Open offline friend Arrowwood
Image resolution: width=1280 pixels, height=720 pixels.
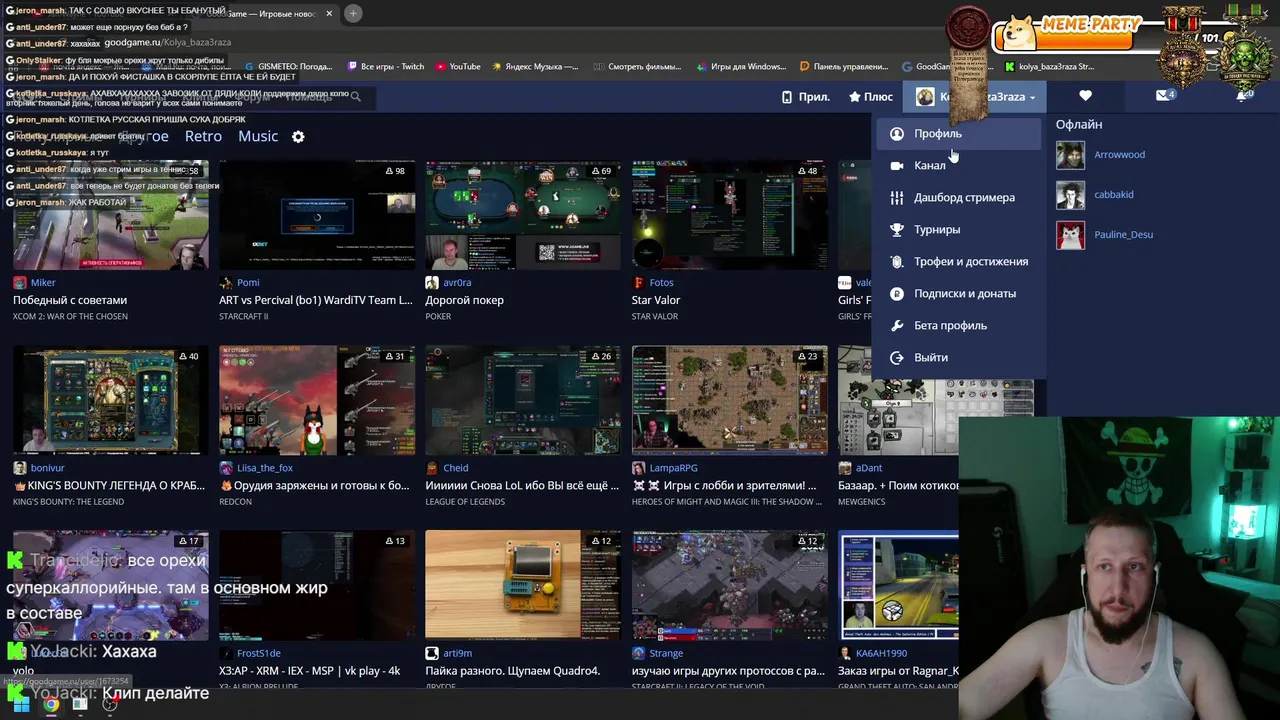[x=1119, y=155]
